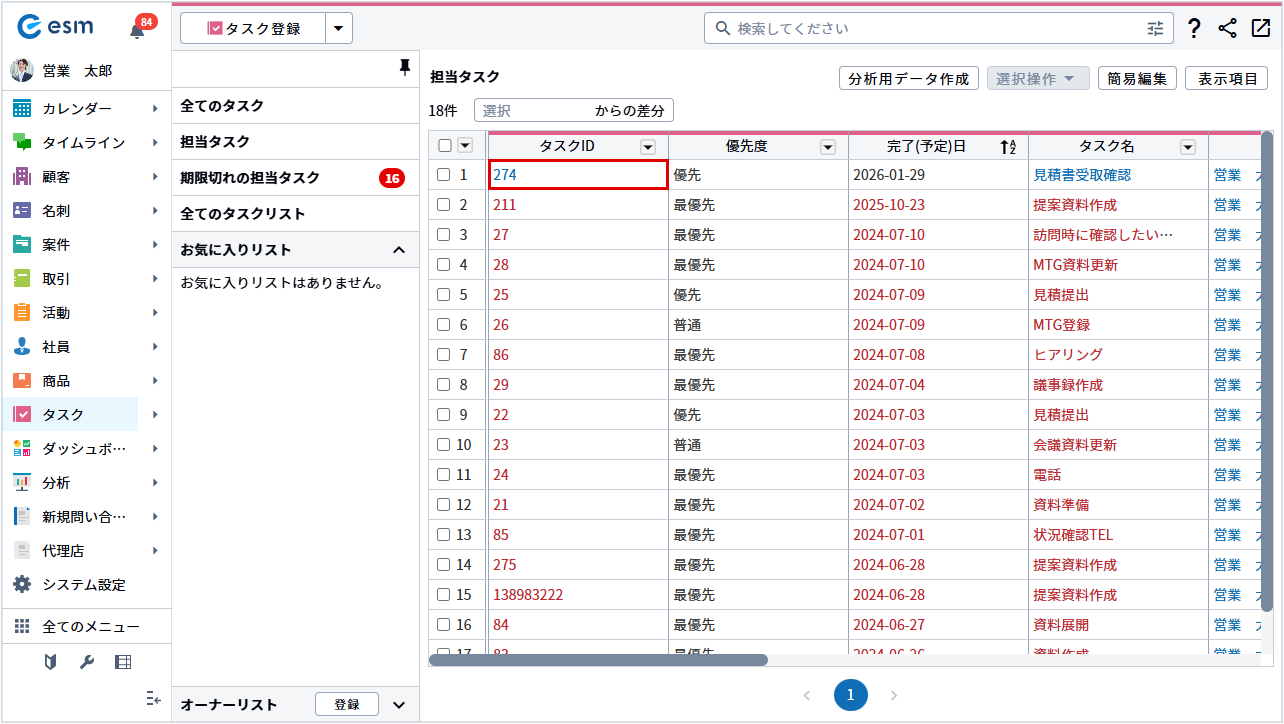The width and height of the screenshot is (1284, 724).
Task: Collapse the お気に入りリスト section
Action: pos(398,250)
